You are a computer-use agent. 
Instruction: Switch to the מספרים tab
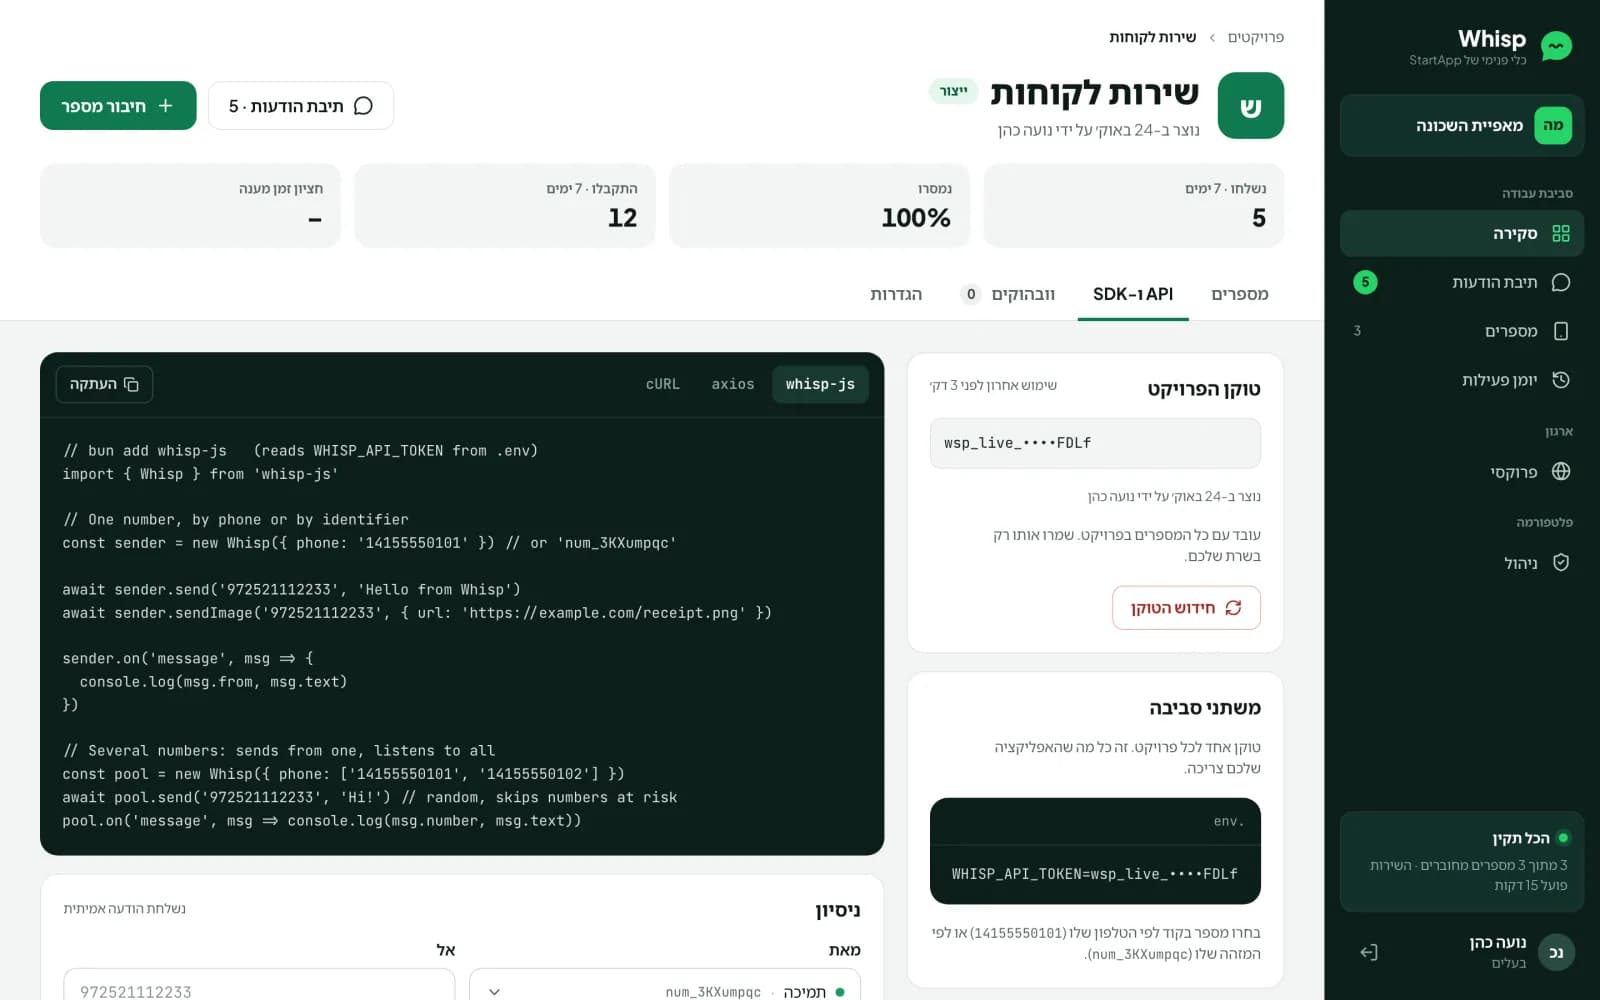click(x=1239, y=294)
